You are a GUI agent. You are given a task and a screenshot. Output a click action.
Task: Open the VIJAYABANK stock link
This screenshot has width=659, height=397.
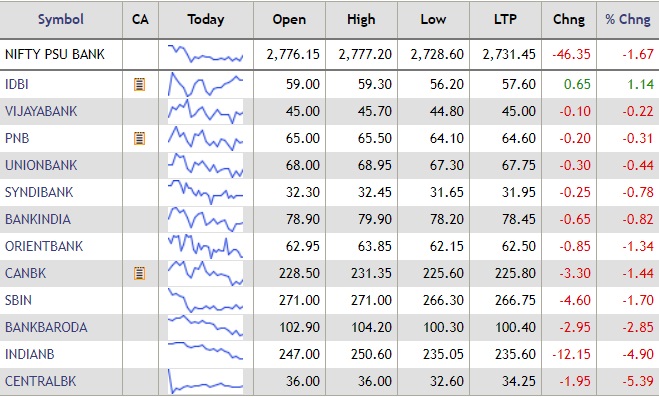(x=41, y=111)
